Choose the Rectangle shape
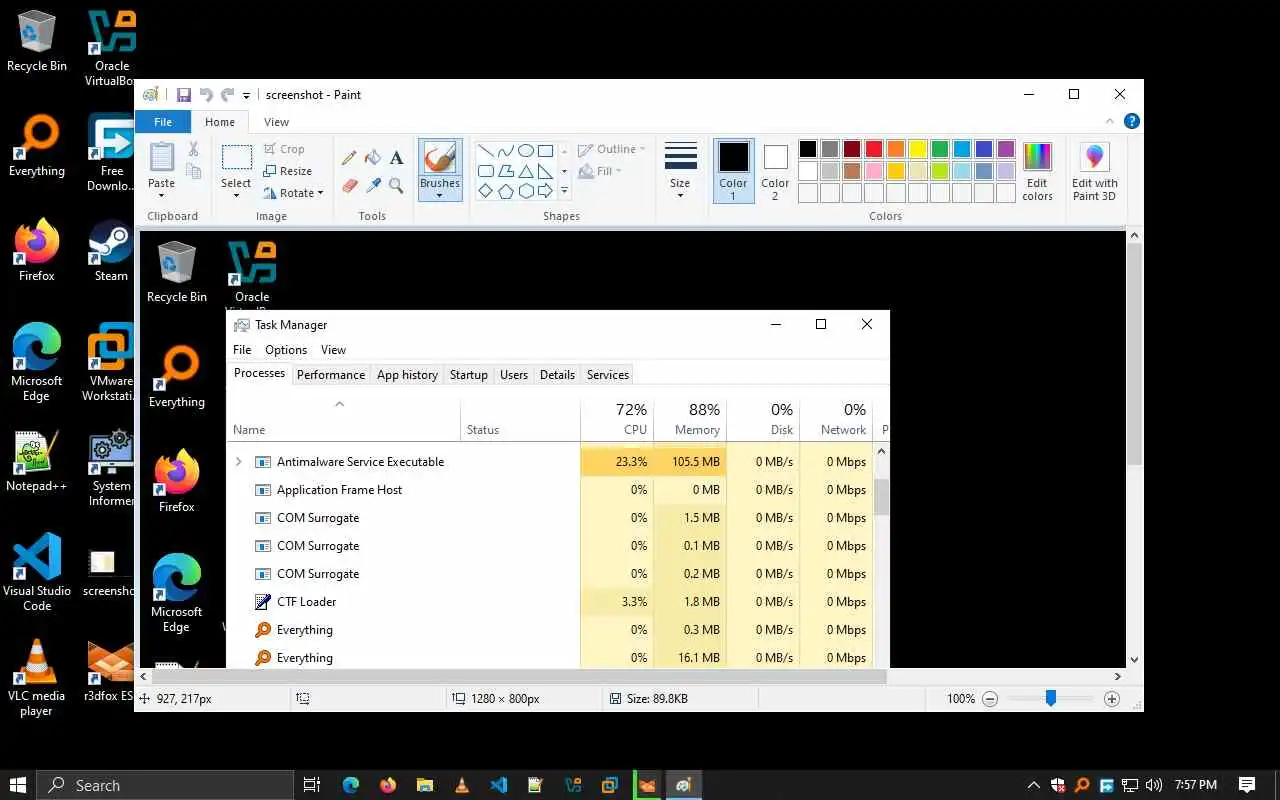 (x=545, y=151)
